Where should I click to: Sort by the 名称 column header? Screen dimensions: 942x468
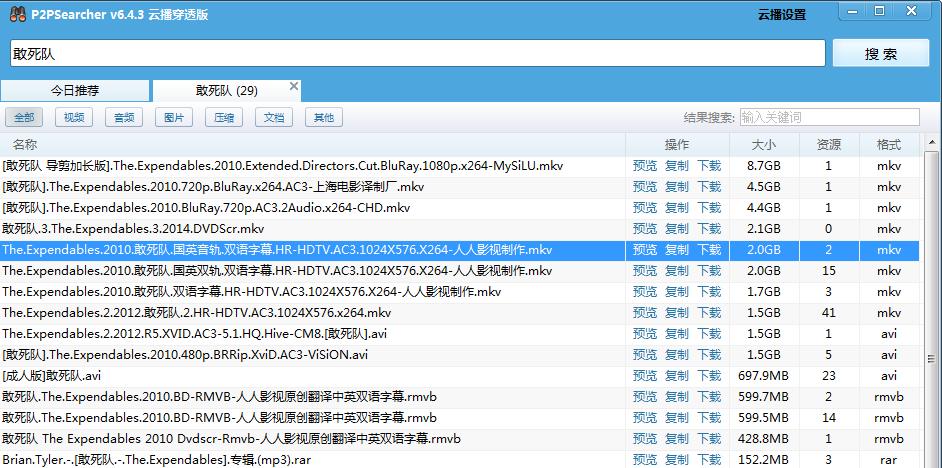pyautogui.click(x=312, y=145)
